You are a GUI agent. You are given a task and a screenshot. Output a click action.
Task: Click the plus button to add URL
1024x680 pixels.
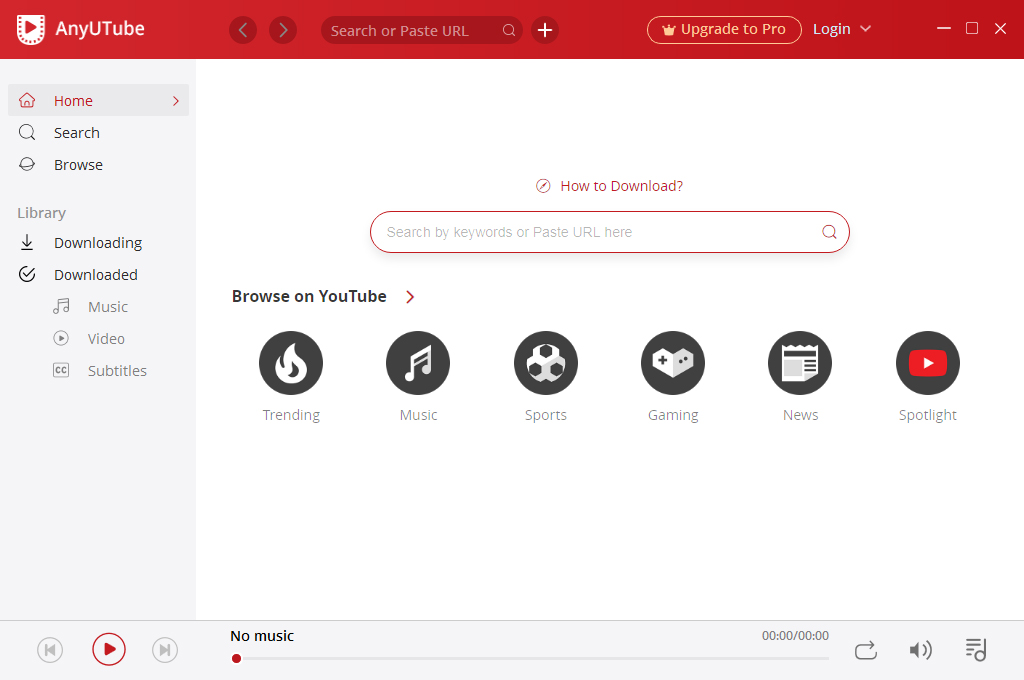(x=545, y=30)
